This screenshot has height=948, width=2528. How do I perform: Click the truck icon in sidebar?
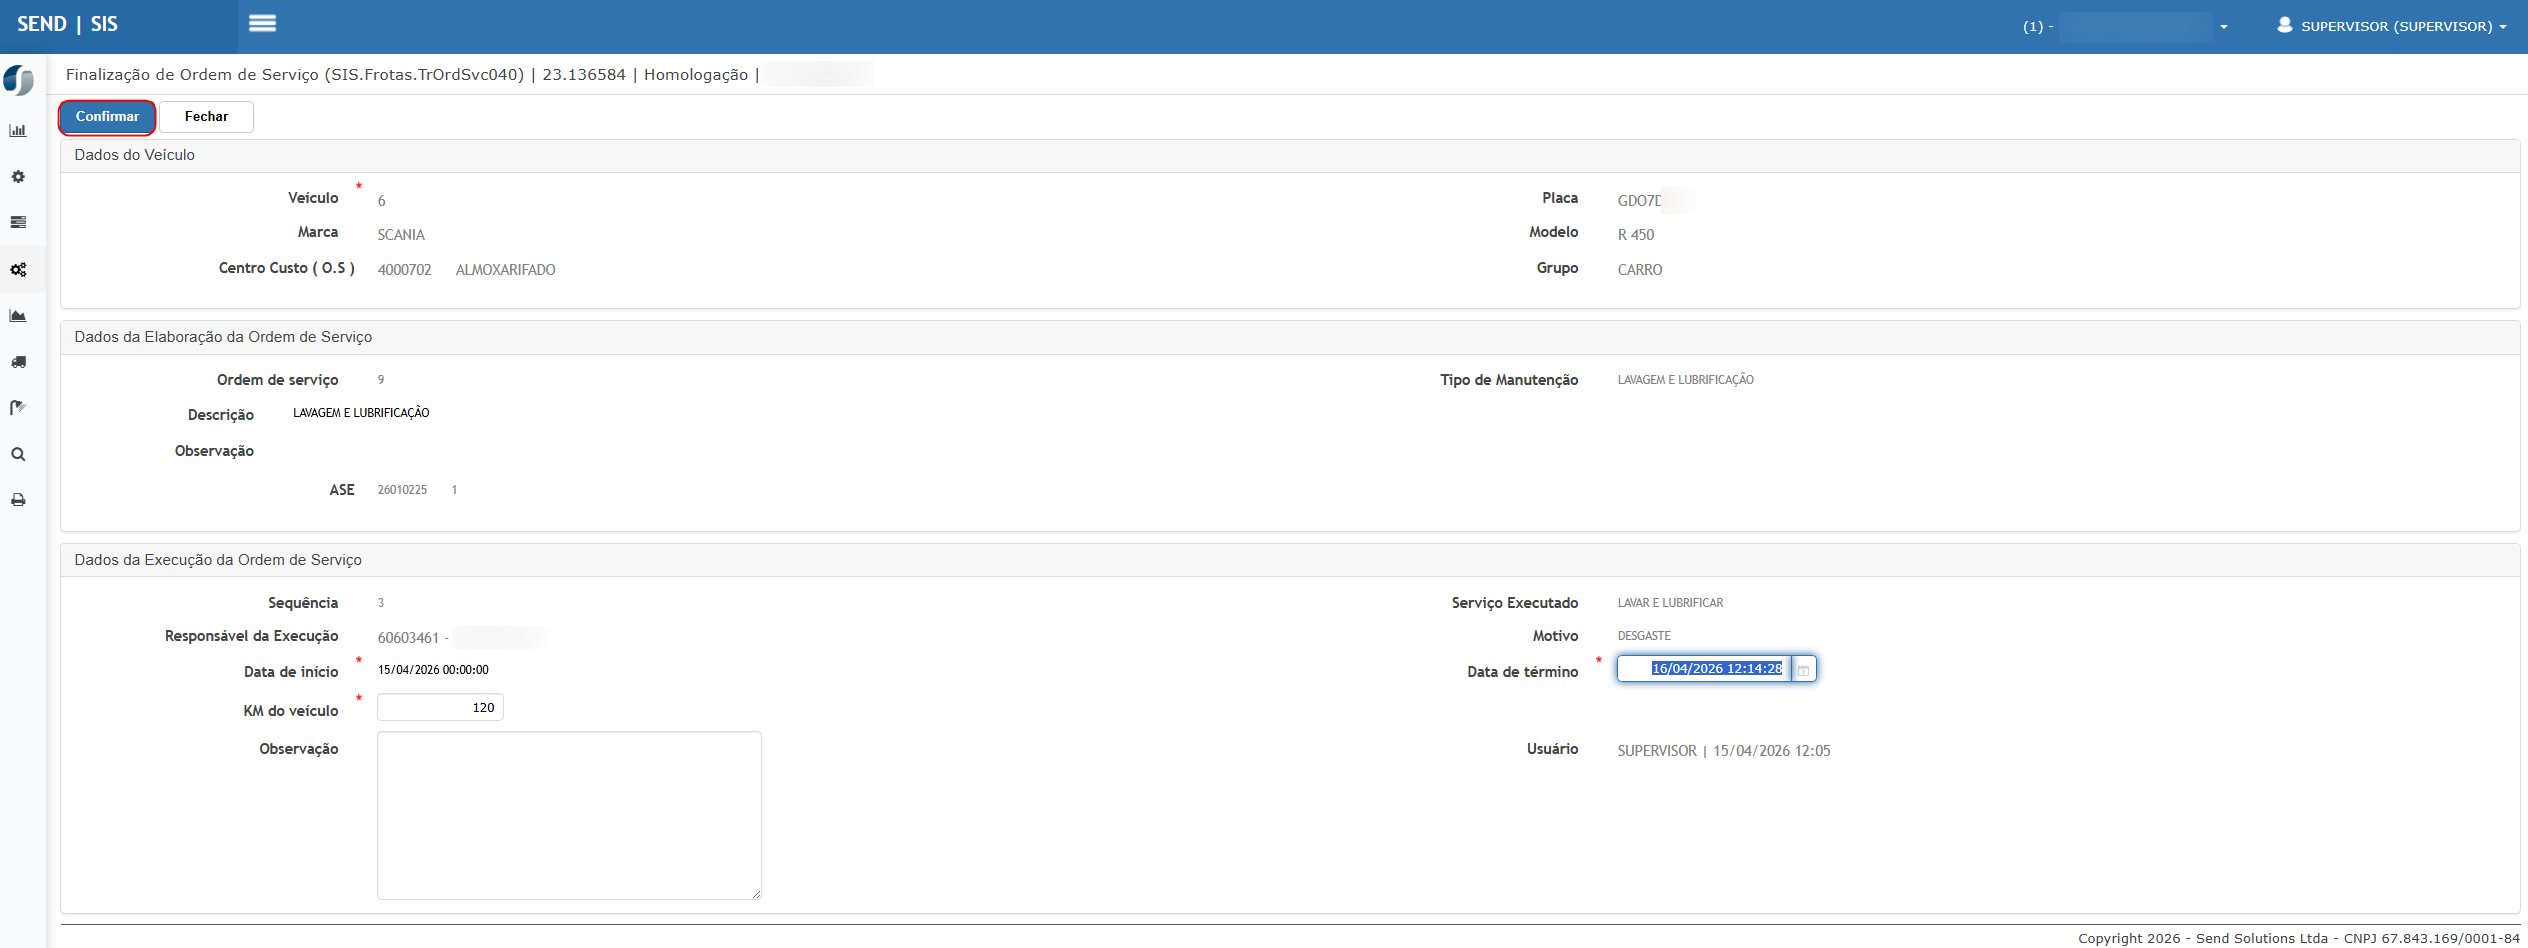click(18, 362)
